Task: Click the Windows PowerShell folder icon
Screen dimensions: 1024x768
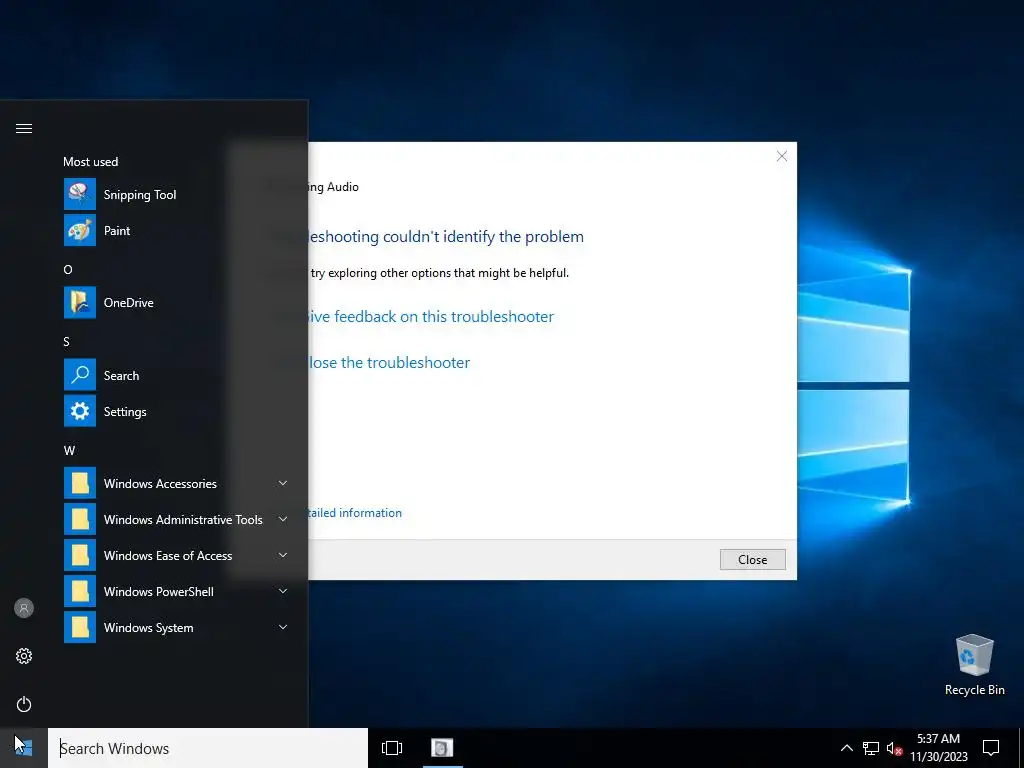Action: (x=80, y=591)
